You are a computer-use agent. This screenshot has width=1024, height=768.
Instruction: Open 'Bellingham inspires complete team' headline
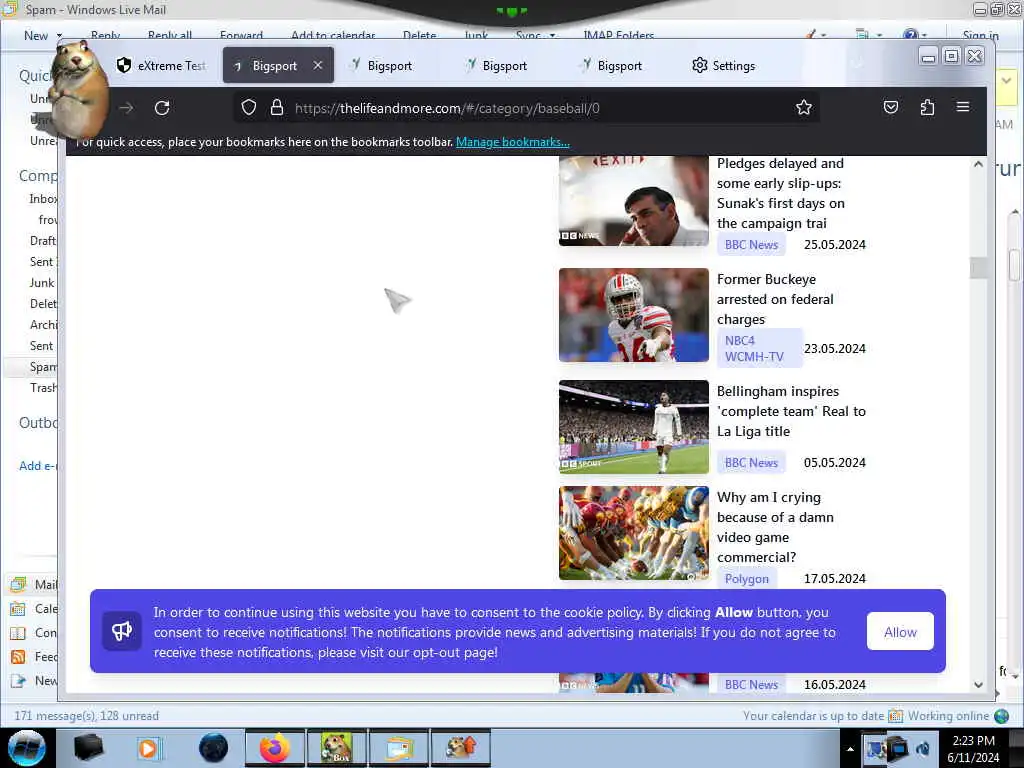tap(791, 411)
